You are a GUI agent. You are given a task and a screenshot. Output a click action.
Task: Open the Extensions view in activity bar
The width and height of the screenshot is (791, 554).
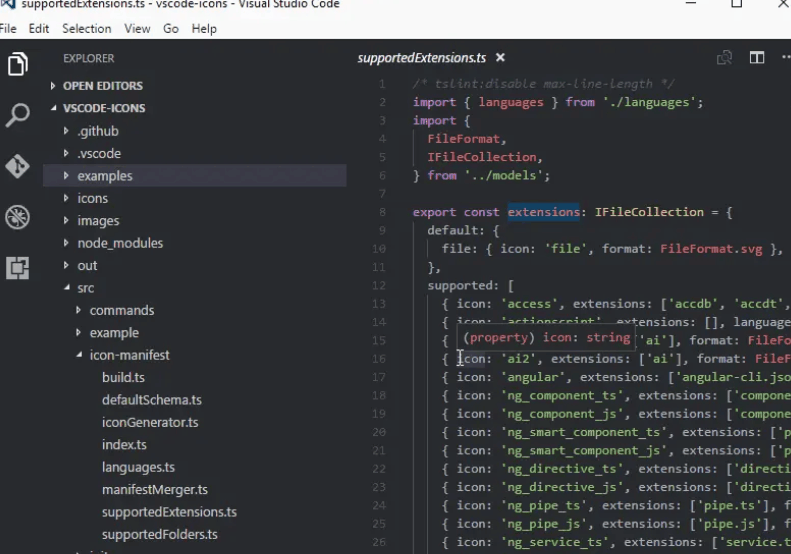point(18,268)
